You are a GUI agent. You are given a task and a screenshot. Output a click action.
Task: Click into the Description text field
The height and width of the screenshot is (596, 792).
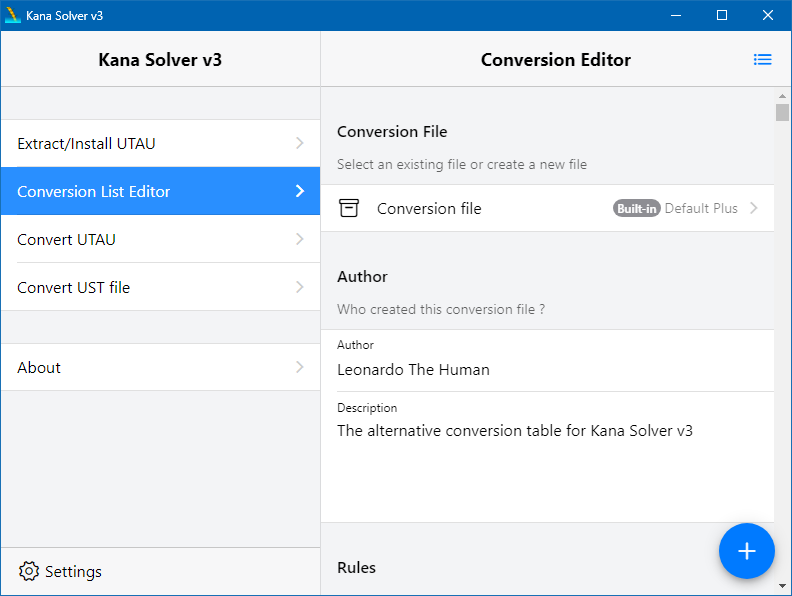(x=548, y=457)
